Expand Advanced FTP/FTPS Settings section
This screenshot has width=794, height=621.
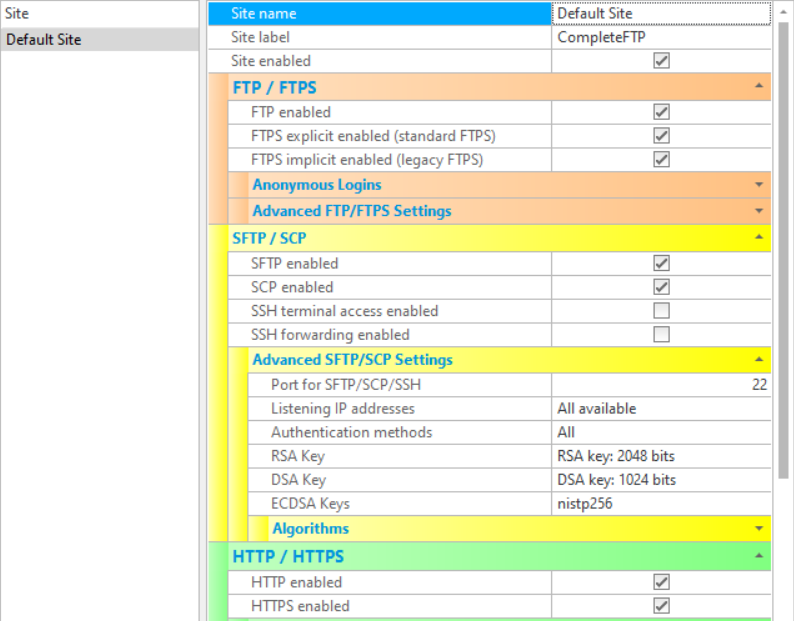coord(759,211)
